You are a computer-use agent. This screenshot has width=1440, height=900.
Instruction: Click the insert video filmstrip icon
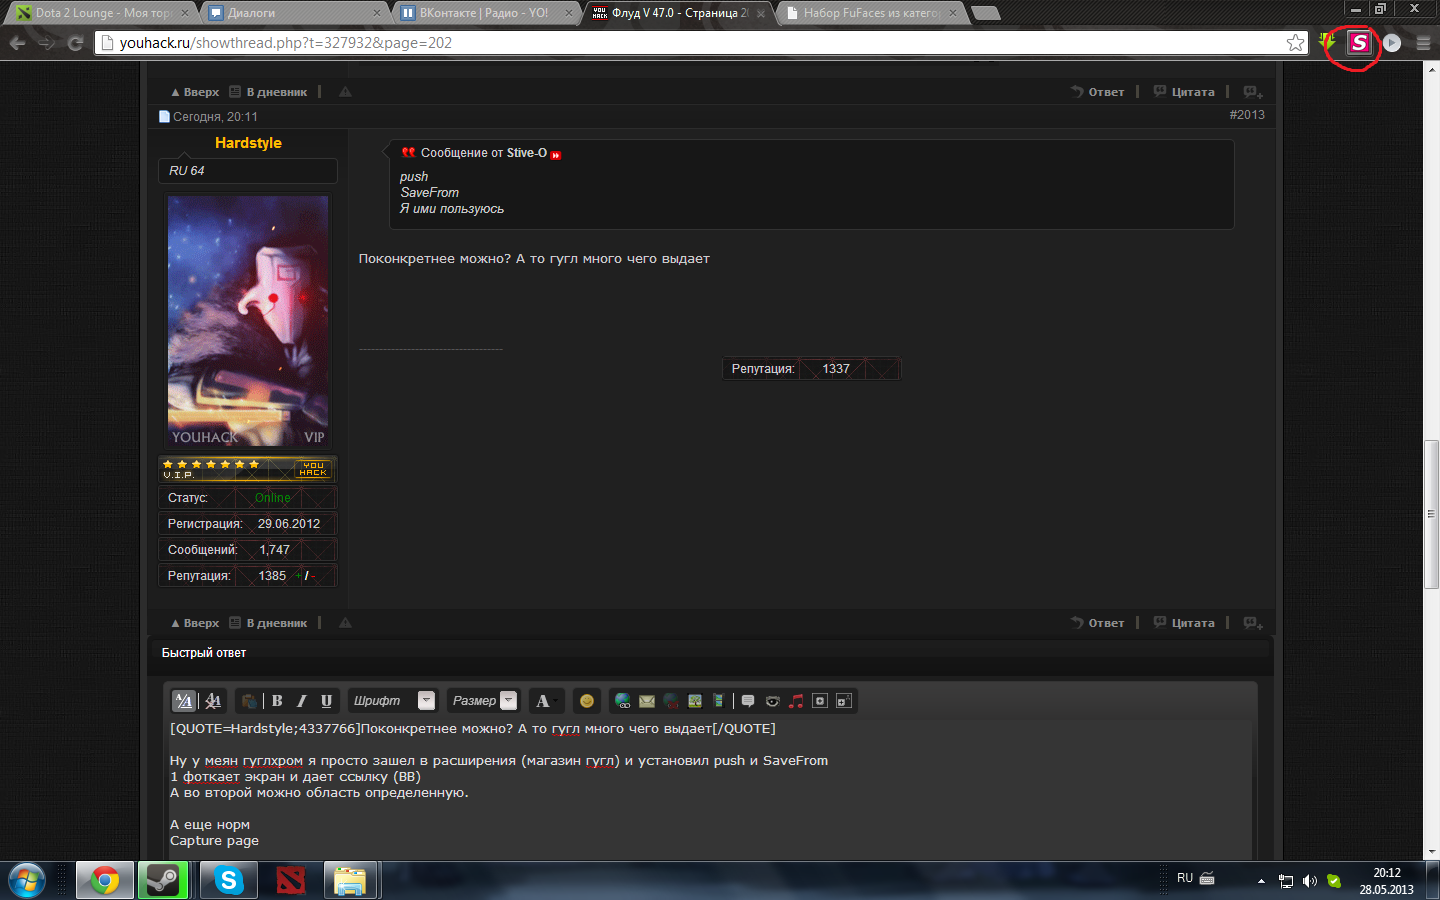[x=718, y=701]
